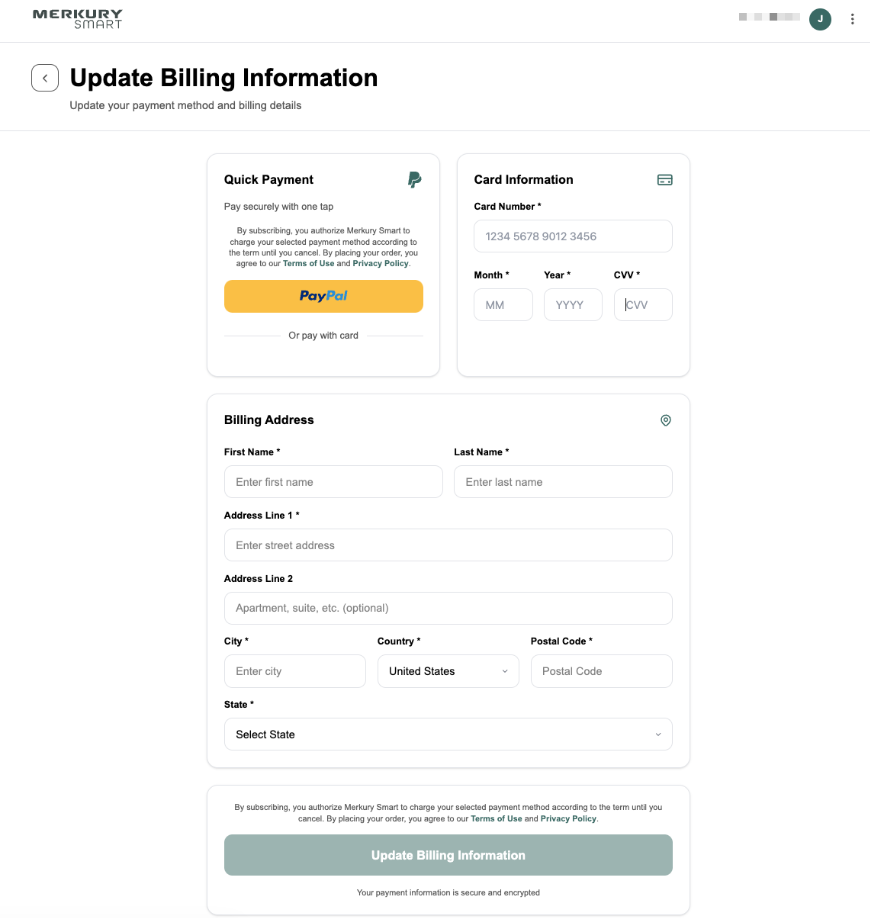The image size is (870, 918).
Task: Open the bottom Terms of Use link
Action: (x=496, y=818)
